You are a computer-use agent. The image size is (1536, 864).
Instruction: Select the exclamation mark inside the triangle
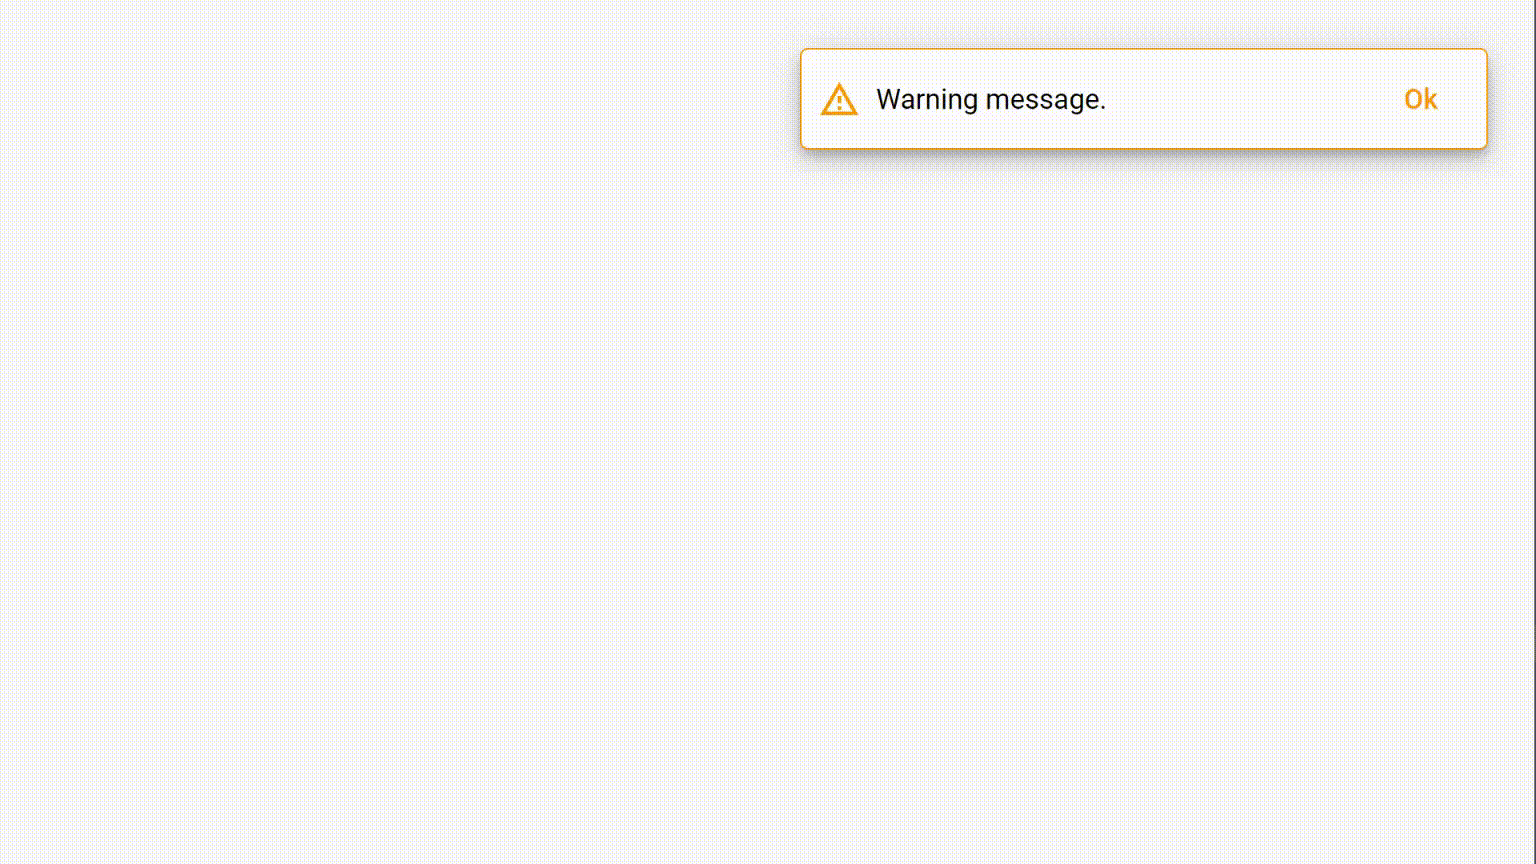coord(839,103)
